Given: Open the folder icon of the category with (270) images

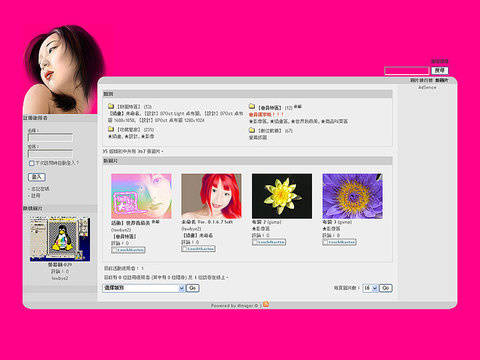Looking at the screenshot, I should click(x=111, y=129).
